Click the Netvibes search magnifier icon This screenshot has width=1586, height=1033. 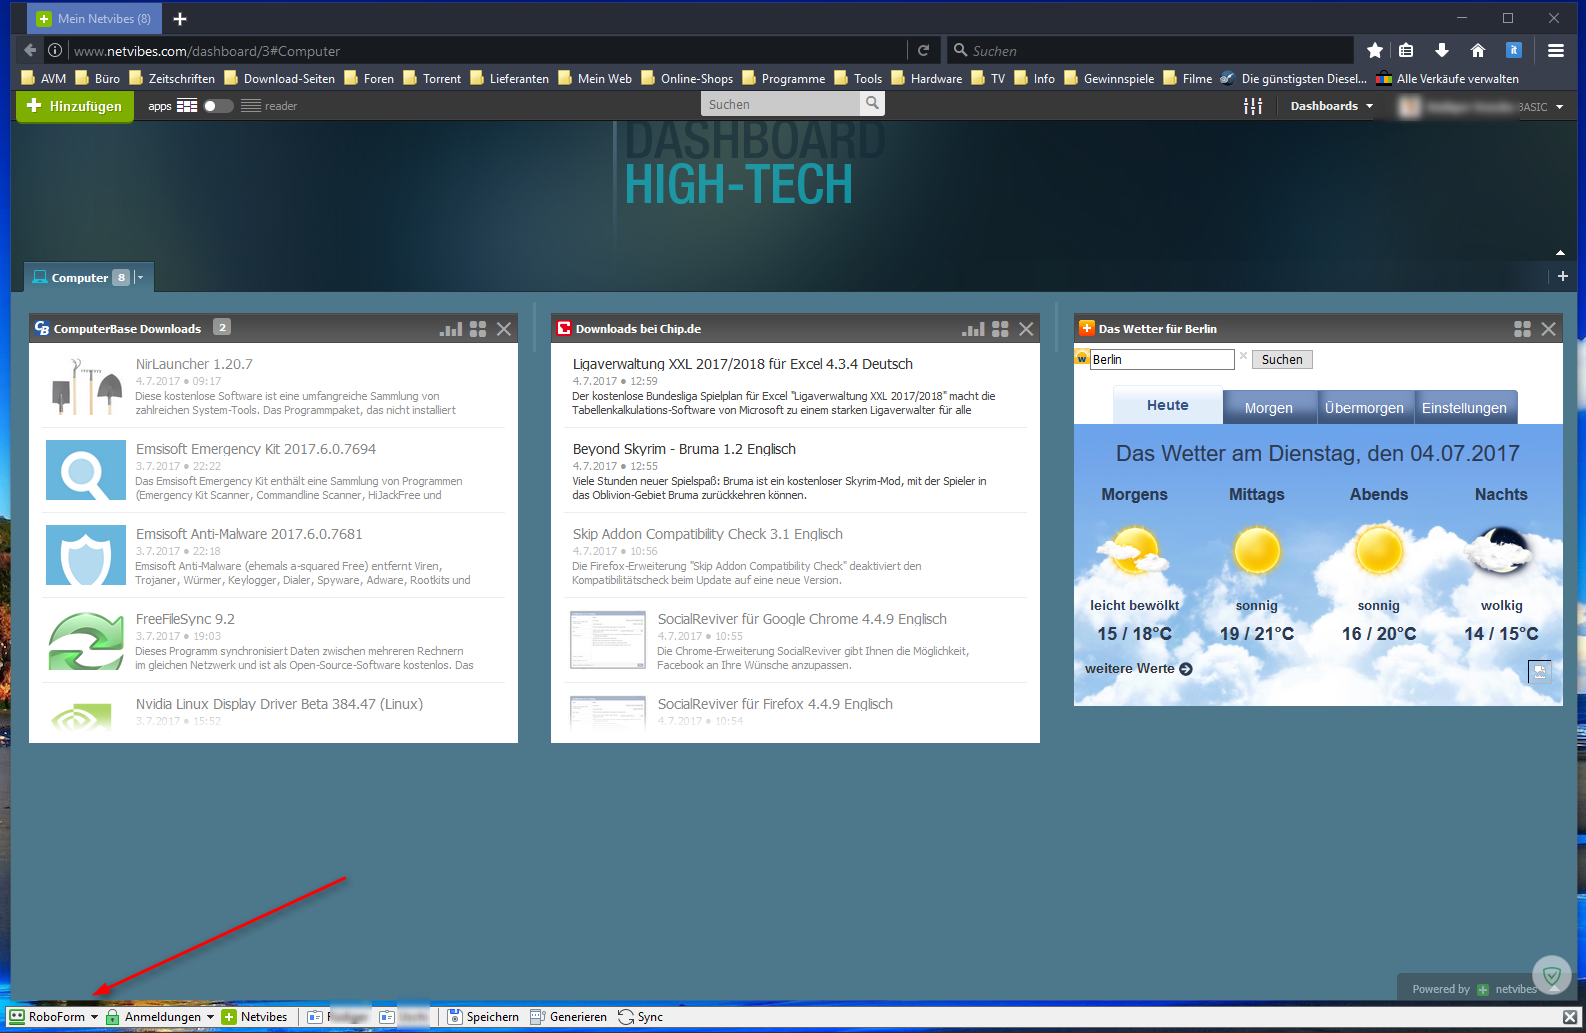click(x=872, y=103)
